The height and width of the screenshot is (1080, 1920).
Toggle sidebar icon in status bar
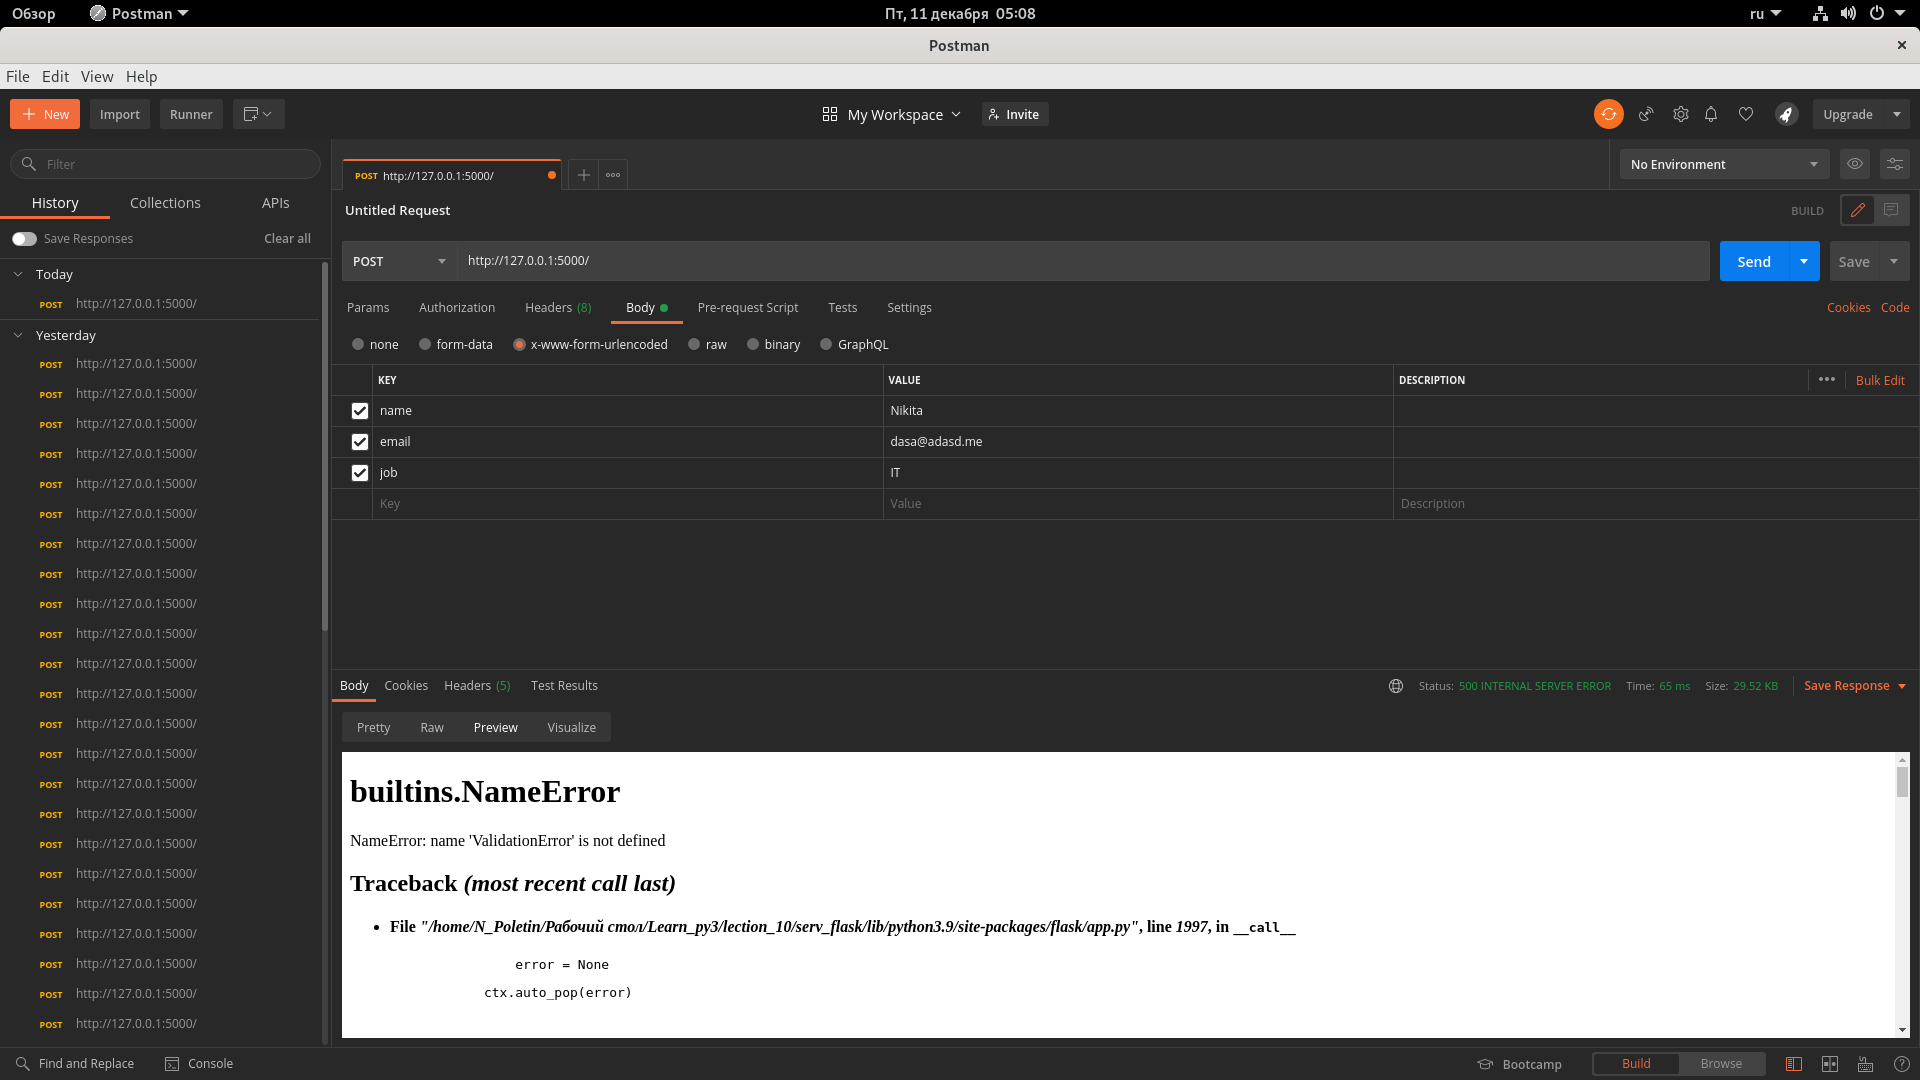click(1794, 1064)
